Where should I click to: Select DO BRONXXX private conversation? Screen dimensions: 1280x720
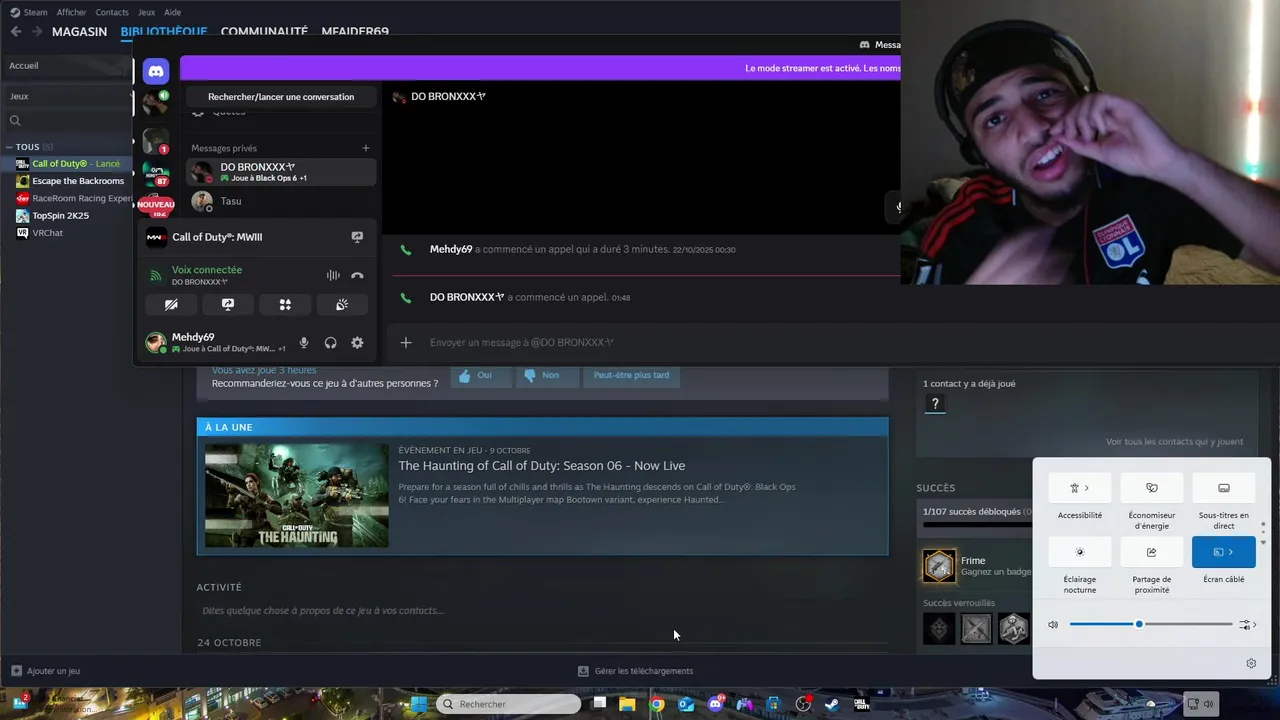click(281, 172)
